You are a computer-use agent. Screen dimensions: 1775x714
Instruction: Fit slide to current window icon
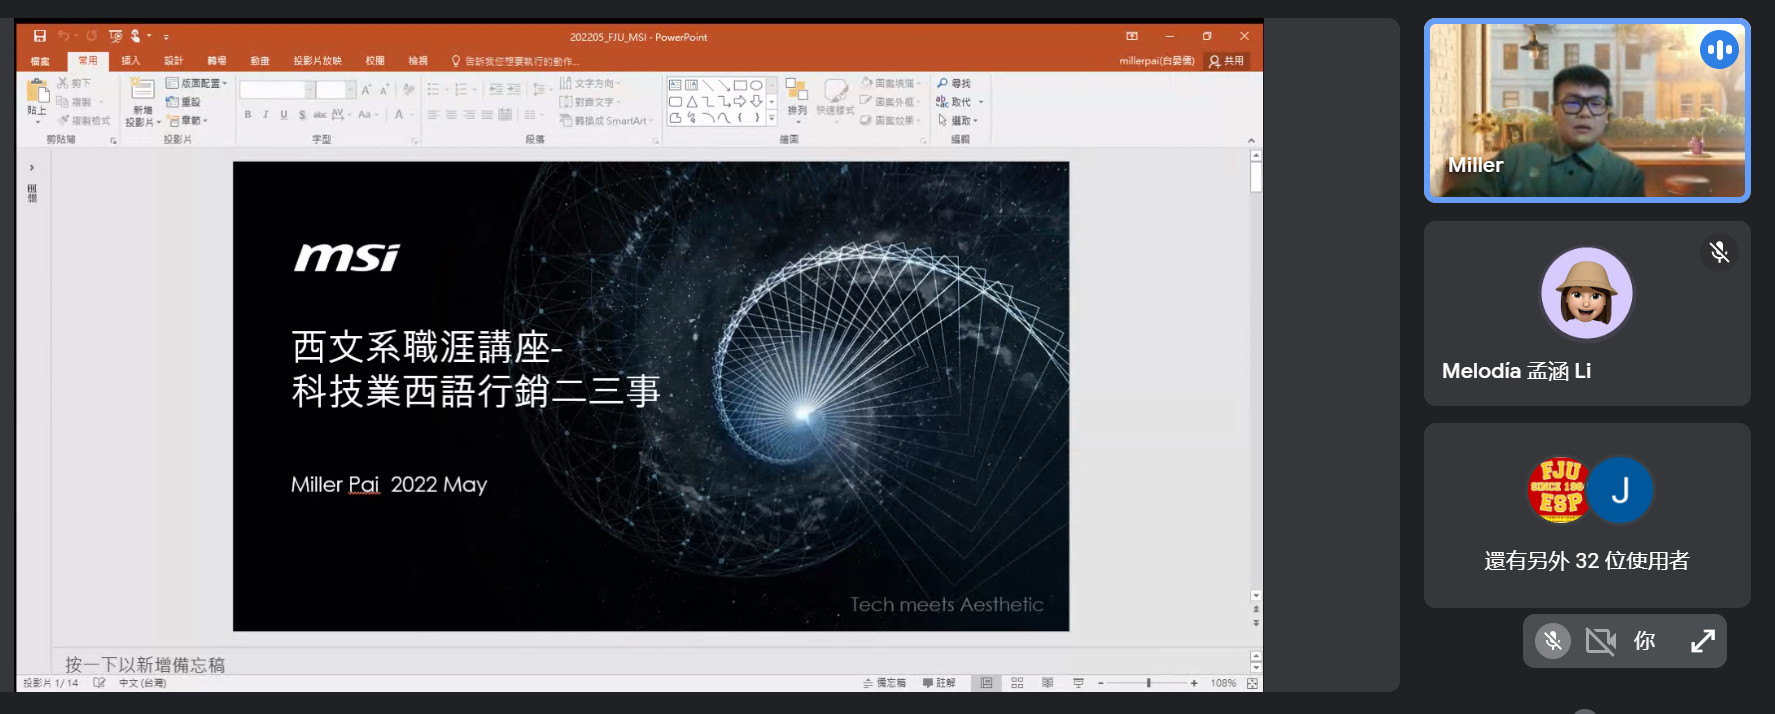1252,683
